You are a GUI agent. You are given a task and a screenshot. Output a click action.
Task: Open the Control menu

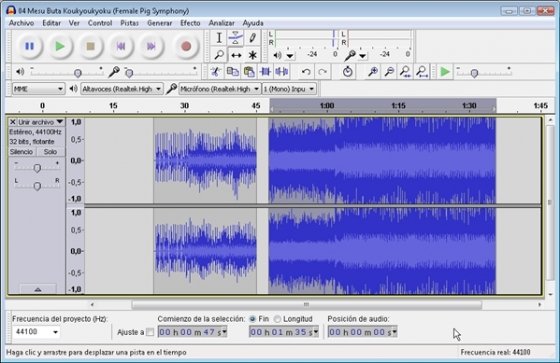click(x=100, y=23)
